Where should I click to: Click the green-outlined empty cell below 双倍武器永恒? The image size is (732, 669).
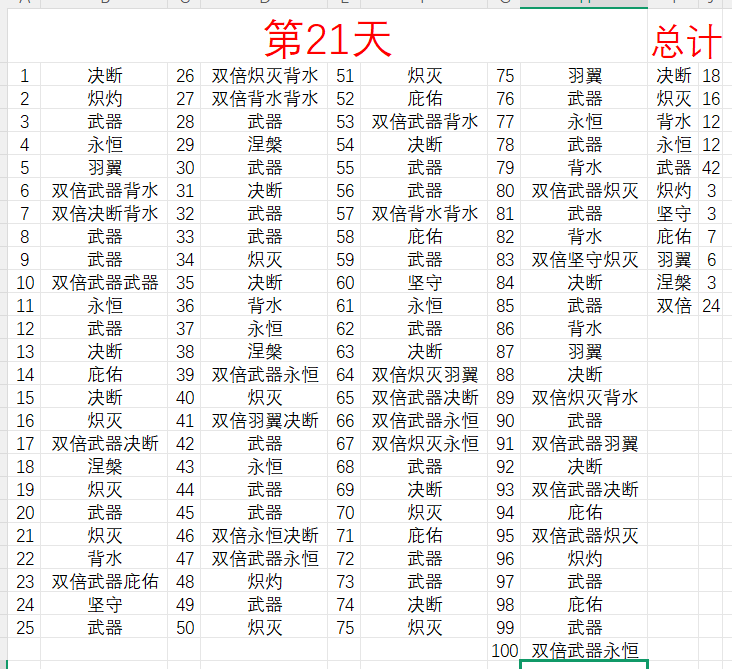click(584, 664)
